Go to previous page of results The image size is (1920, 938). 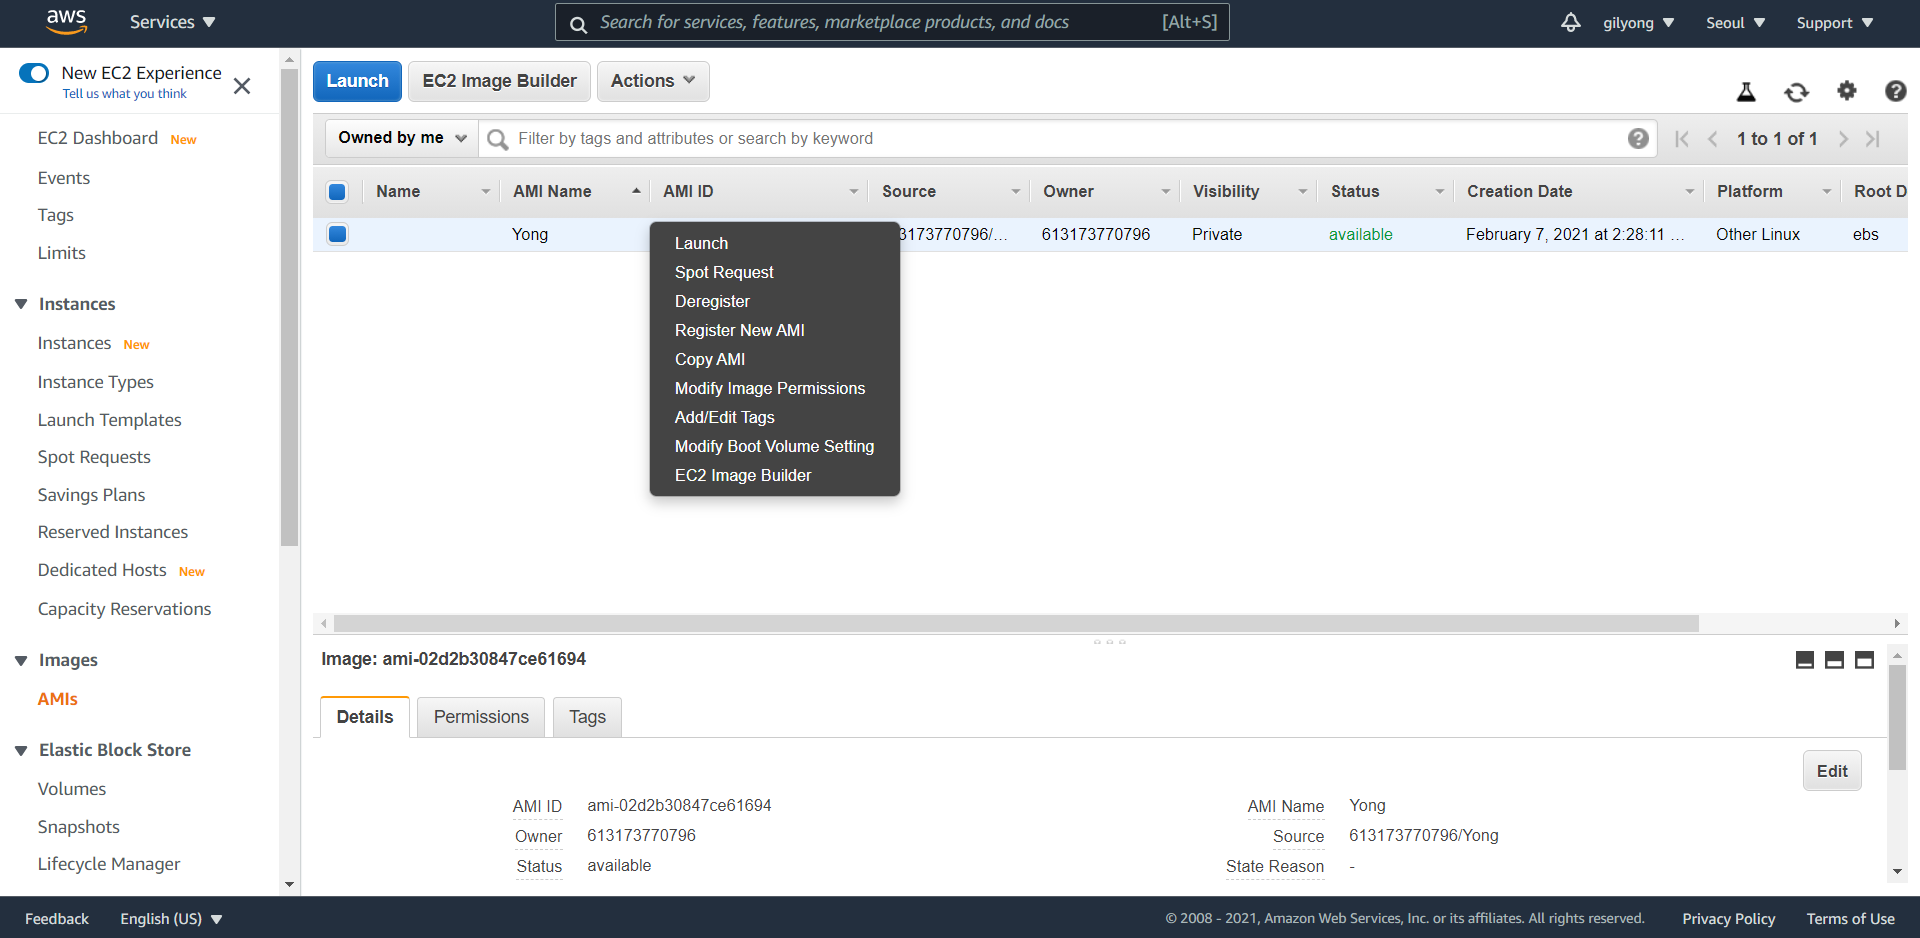1713,139
